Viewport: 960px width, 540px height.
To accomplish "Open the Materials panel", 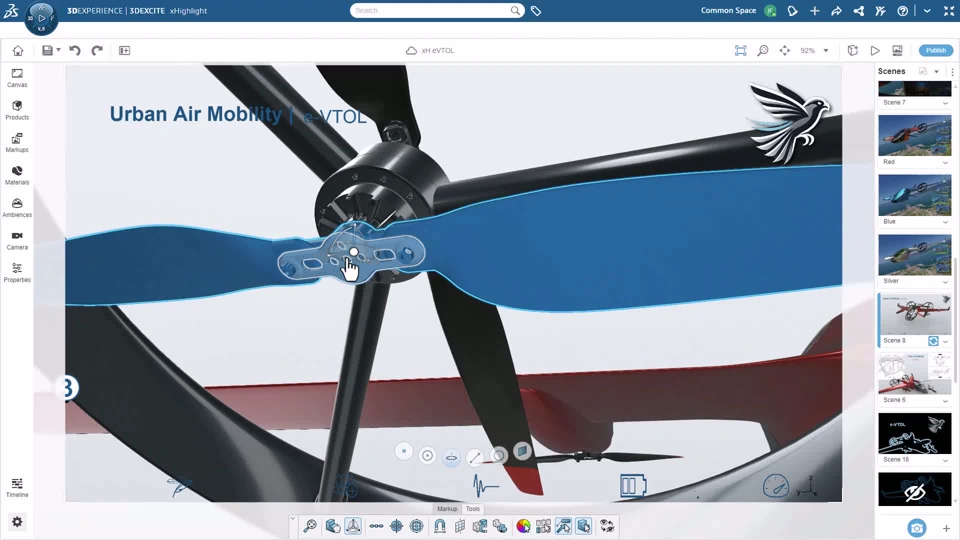I will [17, 175].
